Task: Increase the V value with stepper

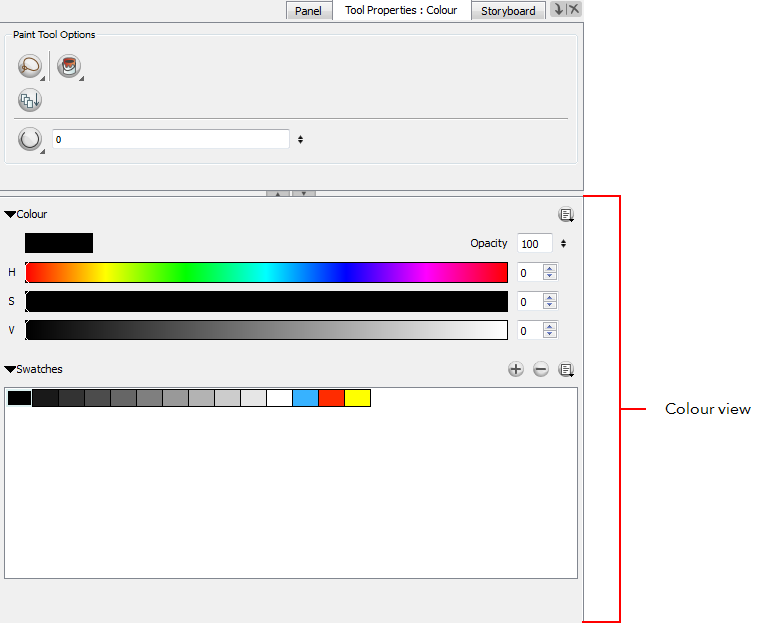Action: (x=550, y=327)
